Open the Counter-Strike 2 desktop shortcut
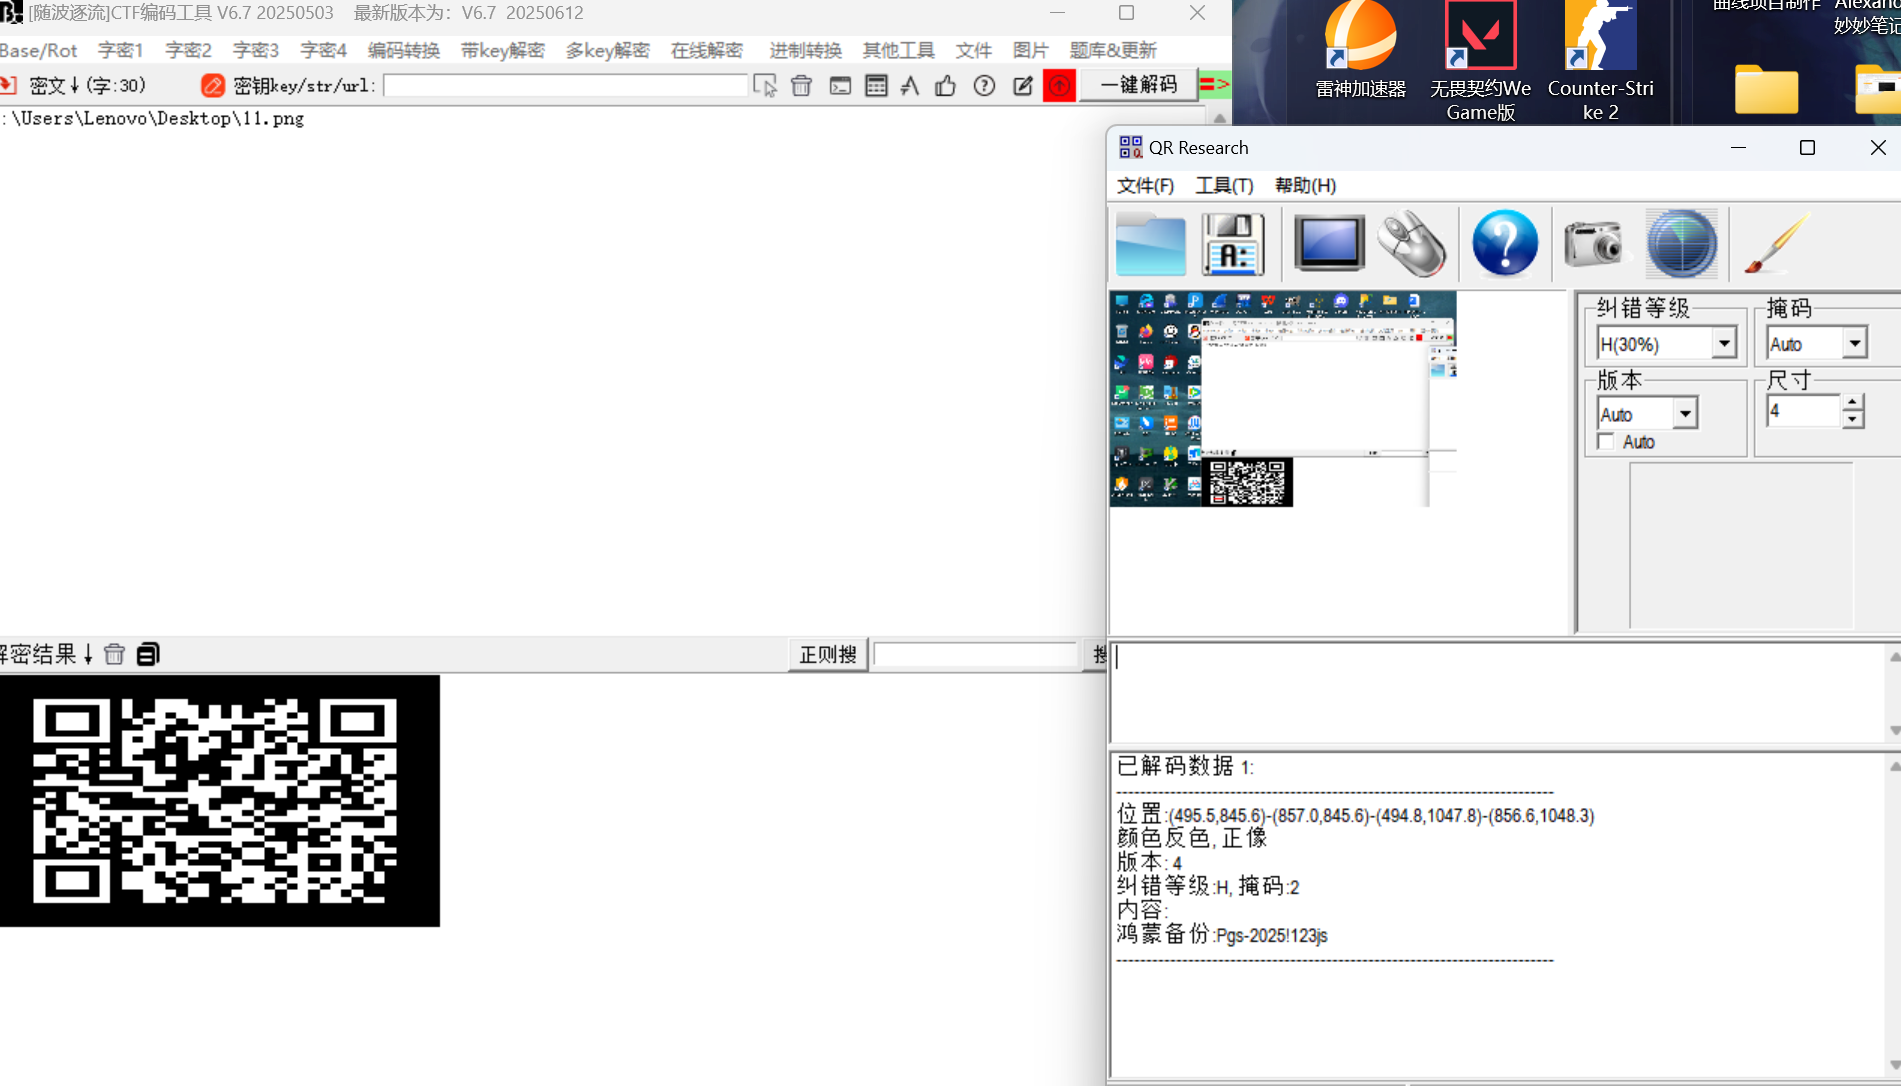 tap(1600, 60)
